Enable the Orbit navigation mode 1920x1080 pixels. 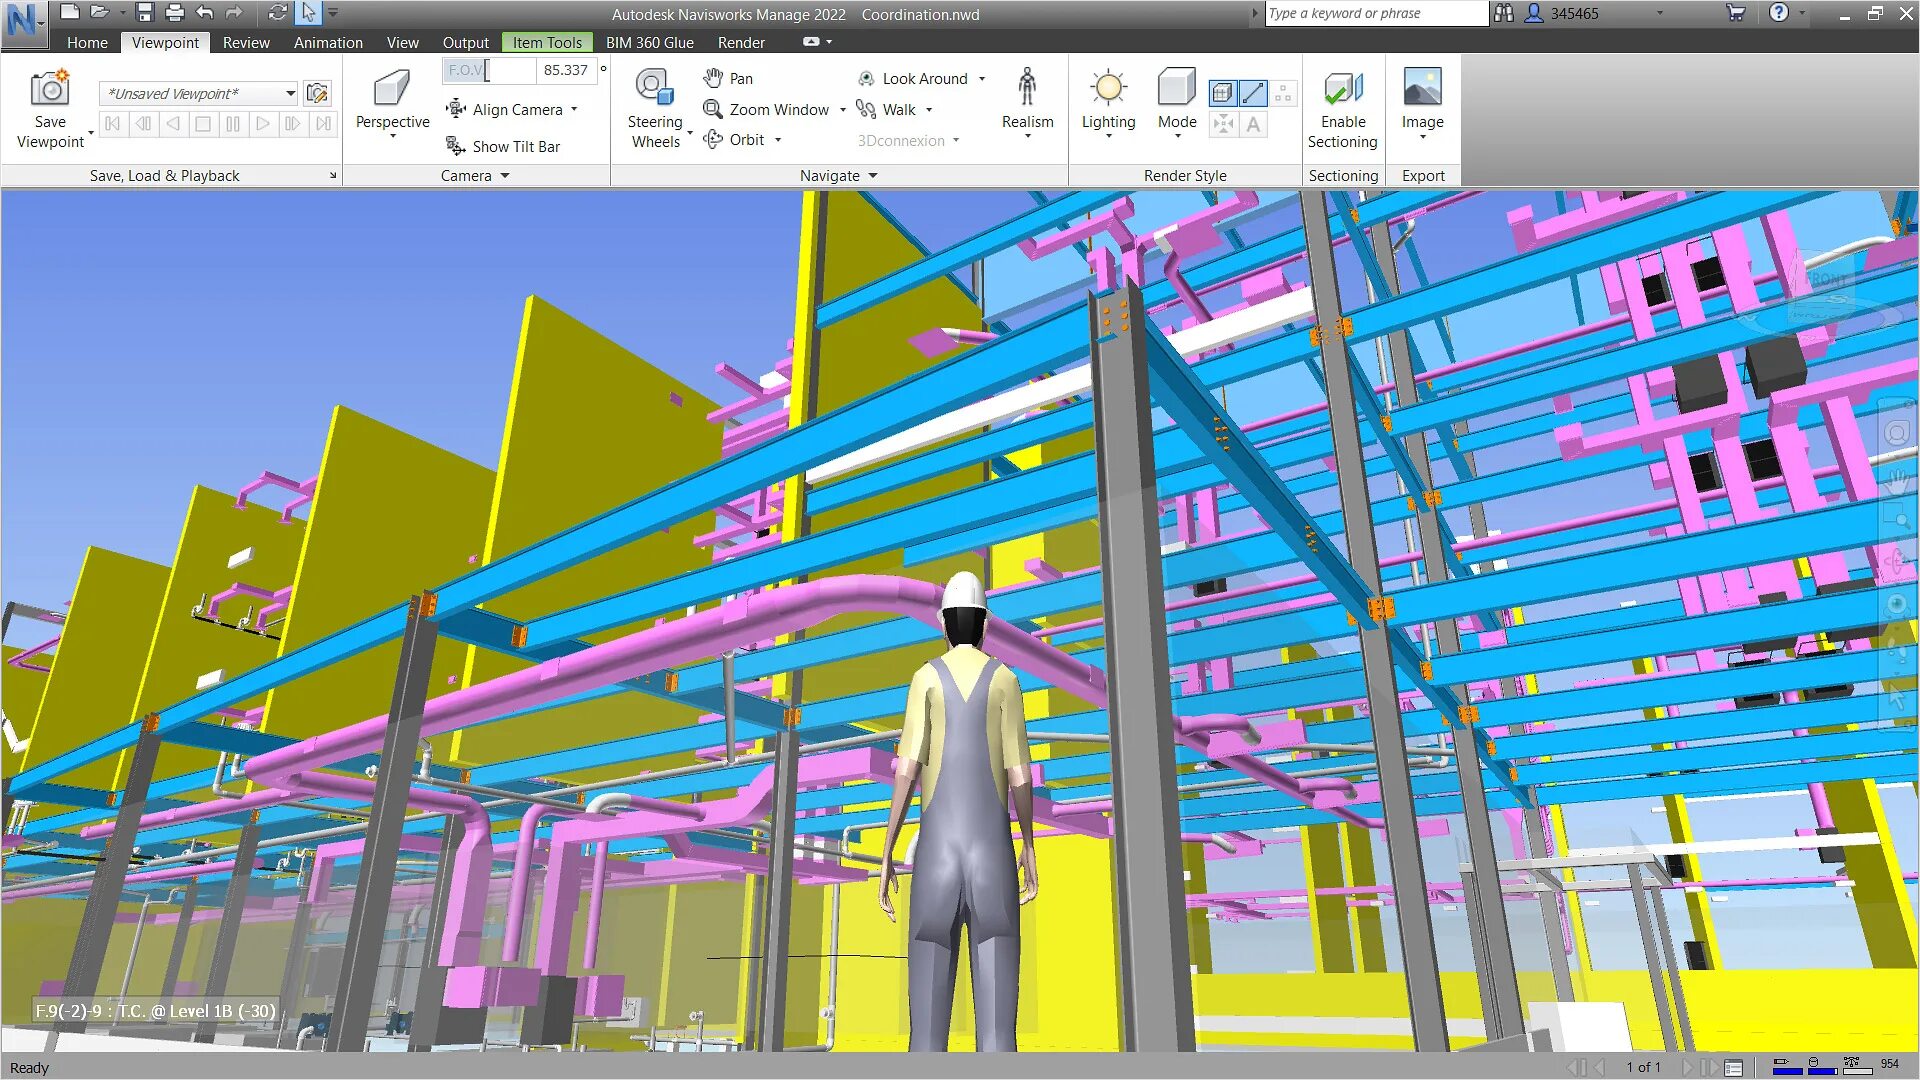tap(746, 140)
